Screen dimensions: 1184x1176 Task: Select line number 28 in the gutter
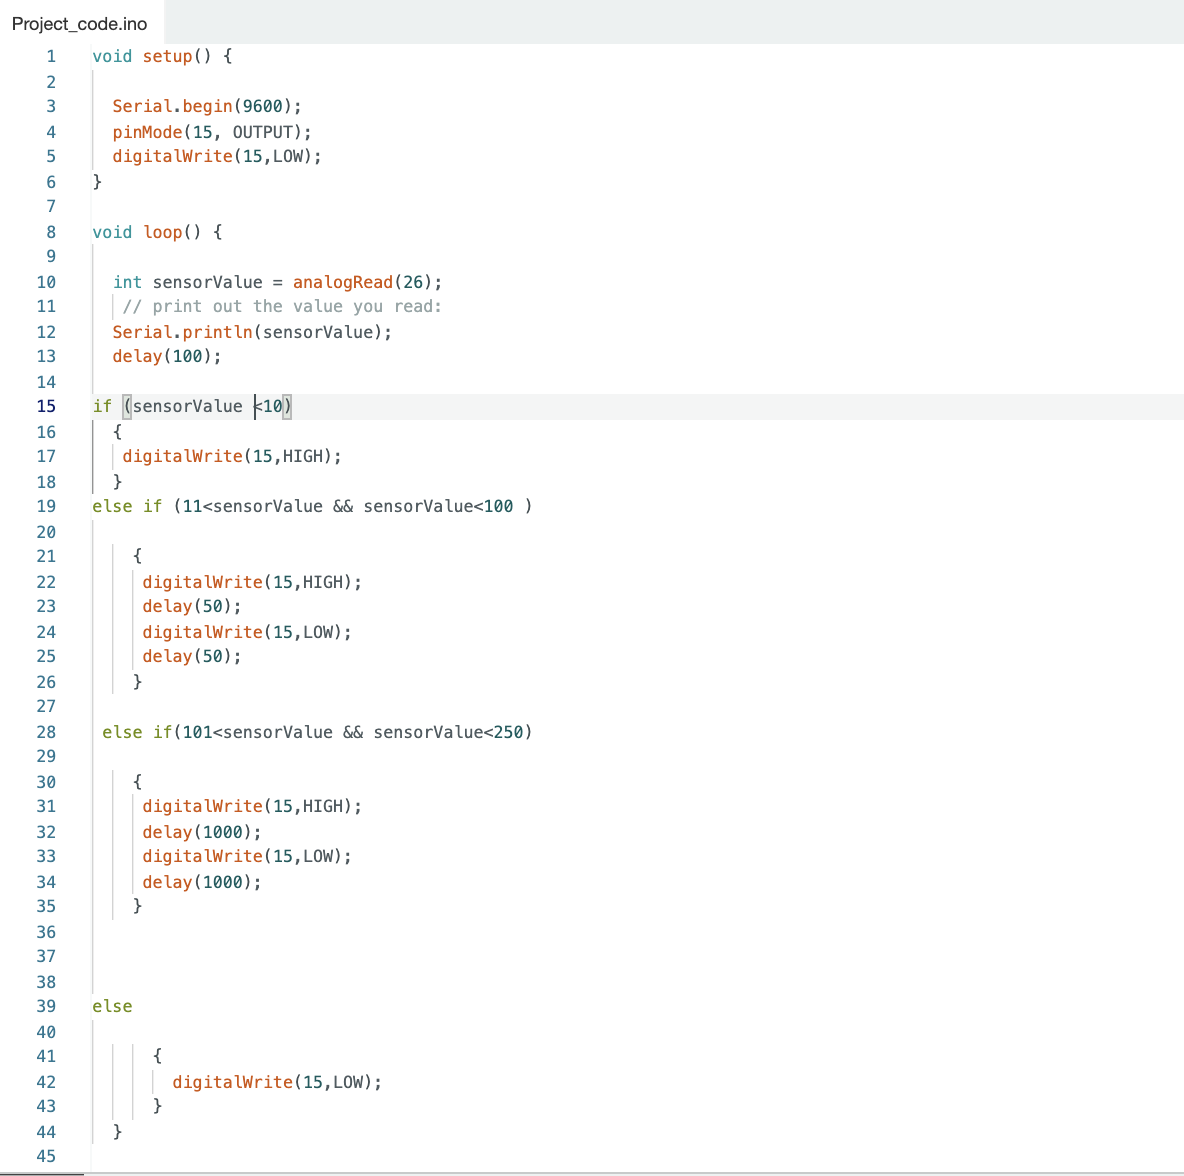point(46,732)
